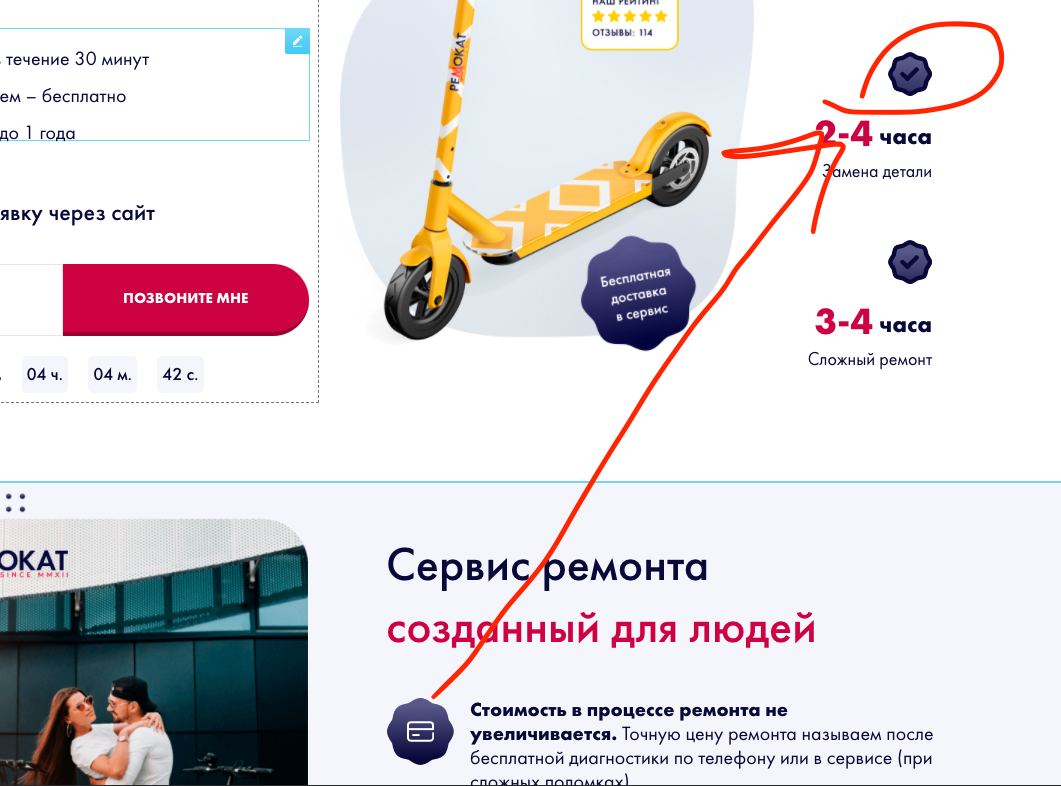Click the 04 м. countdown box

(x=112, y=374)
